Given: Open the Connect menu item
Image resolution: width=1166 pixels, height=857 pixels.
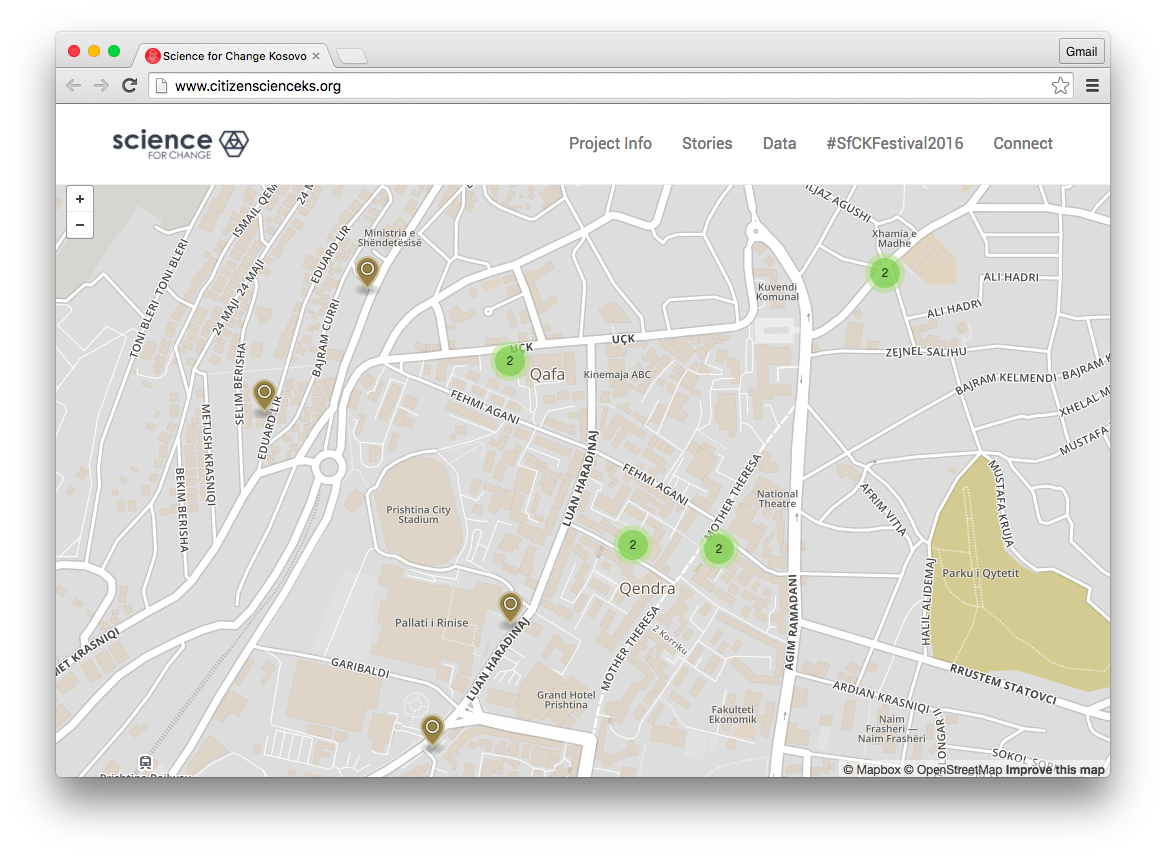Looking at the screenshot, I should pyautogui.click(x=1023, y=144).
